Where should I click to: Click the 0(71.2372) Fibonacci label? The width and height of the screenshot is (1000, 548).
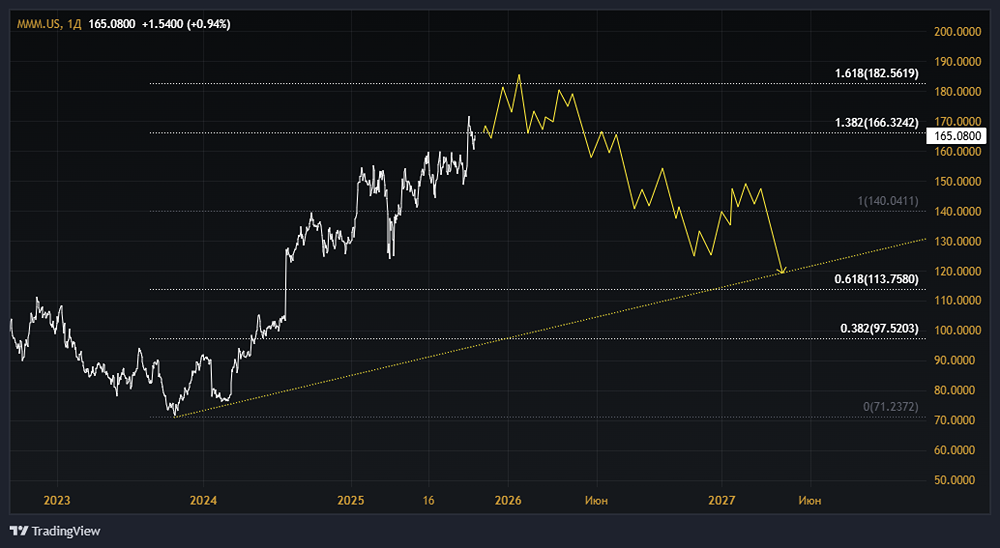(x=890, y=406)
